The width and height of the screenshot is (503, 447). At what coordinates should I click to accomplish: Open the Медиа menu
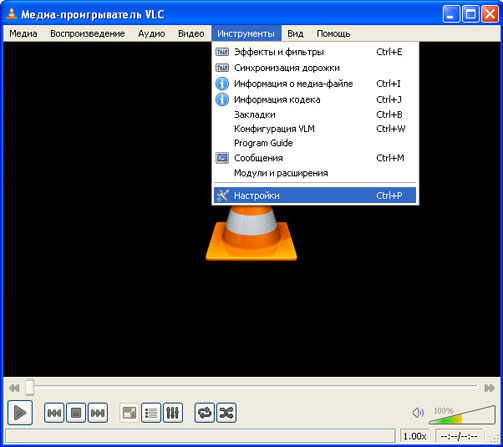[23, 34]
